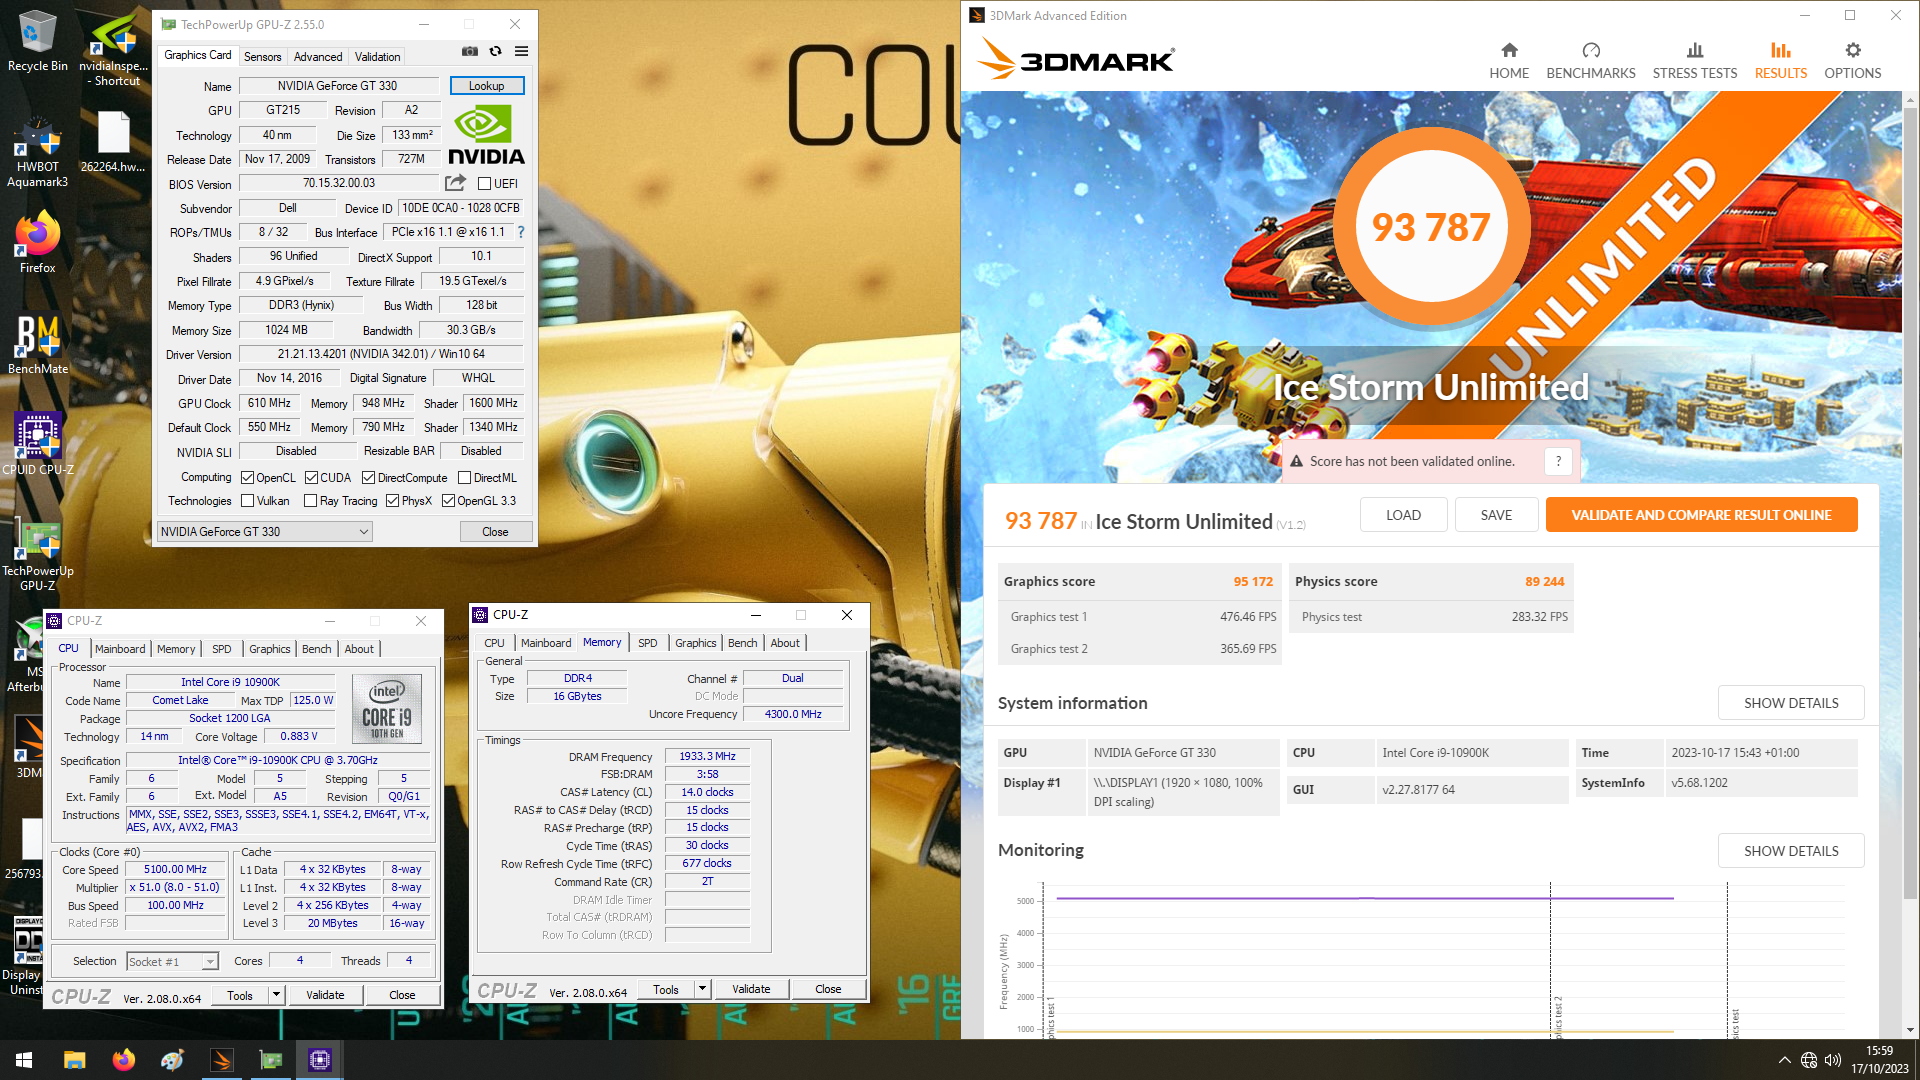Image resolution: width=1920 pixels, height=1080 pixels.
Task: Show hidden system tray icons chevron
Action: pos(1784,1060)
